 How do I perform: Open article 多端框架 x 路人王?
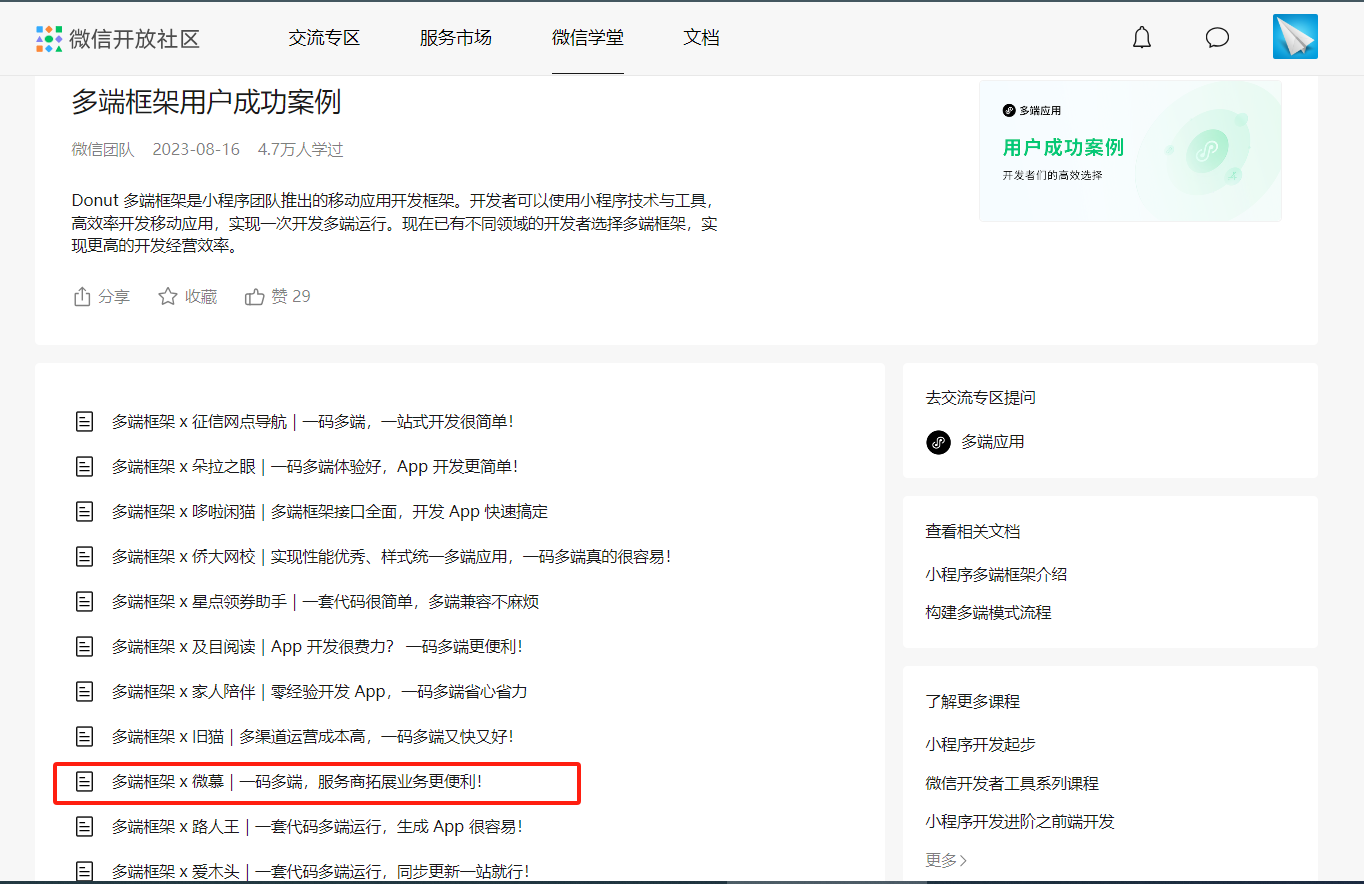tap(317, 827)
